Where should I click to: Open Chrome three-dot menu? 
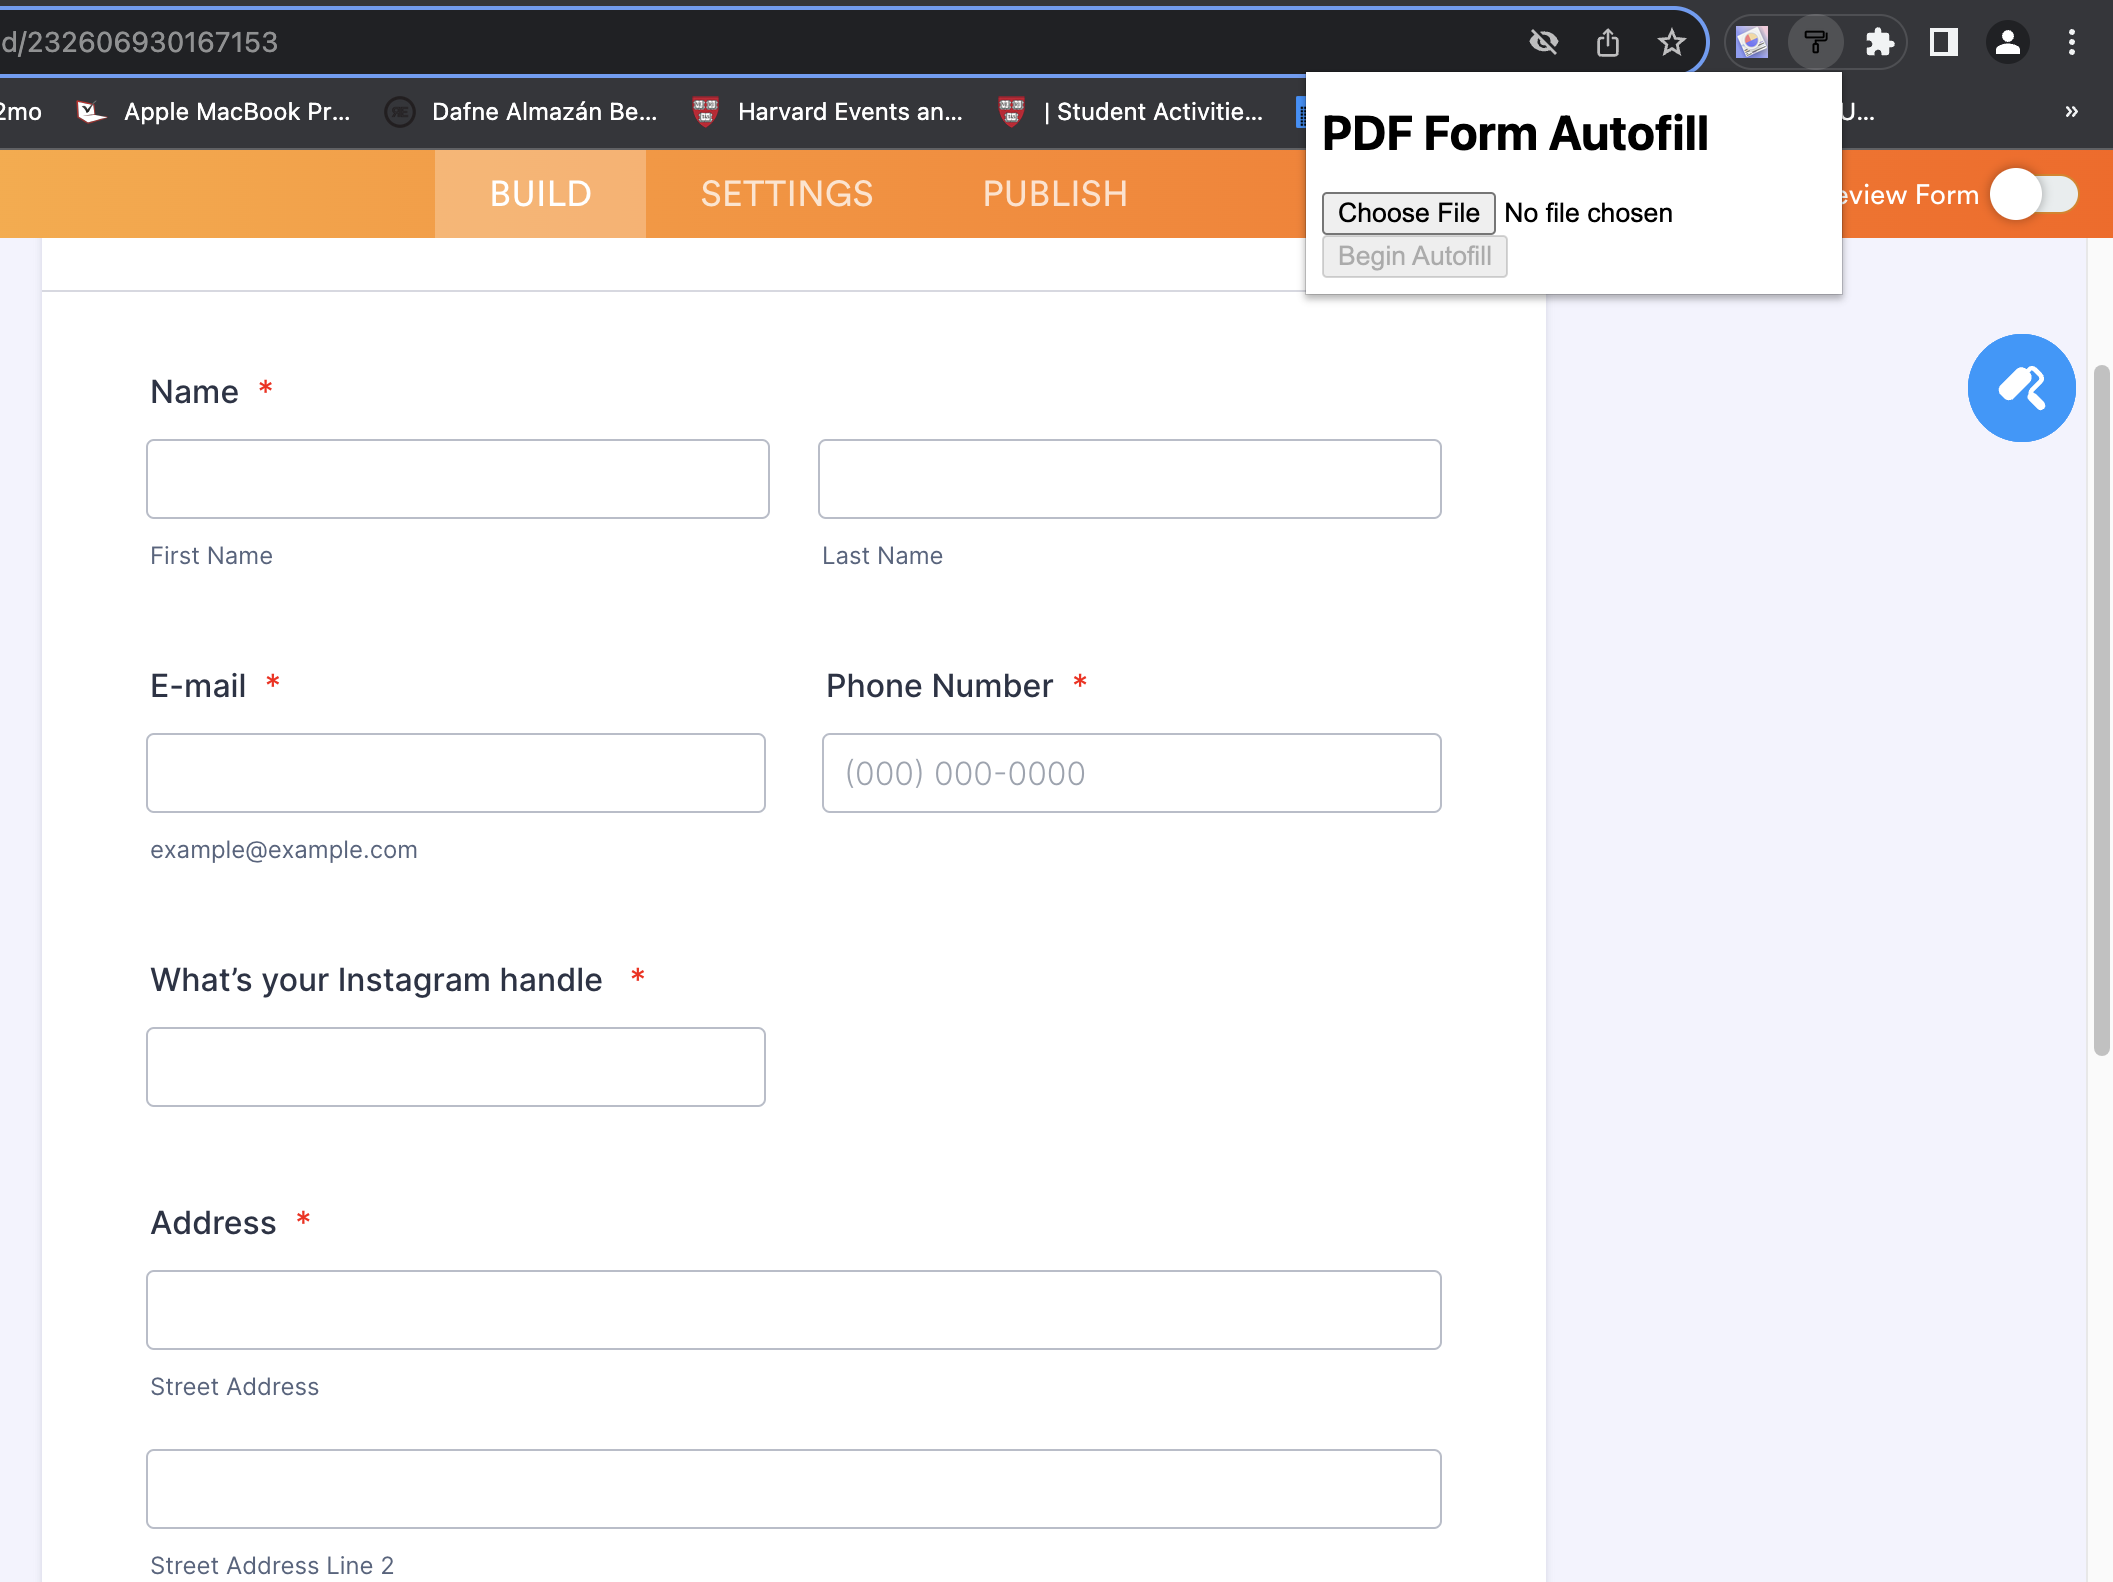pos(2071,43)
